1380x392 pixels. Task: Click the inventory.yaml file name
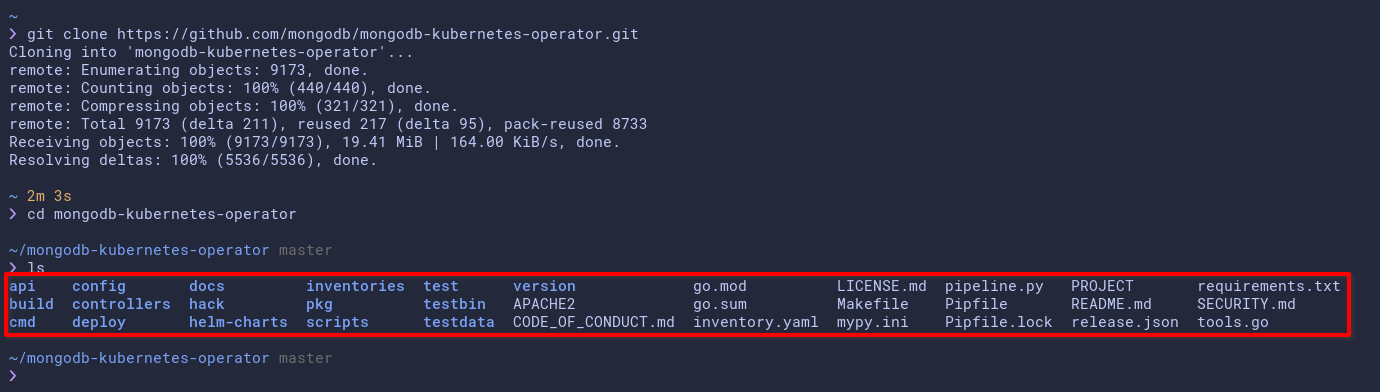point(756,322)
